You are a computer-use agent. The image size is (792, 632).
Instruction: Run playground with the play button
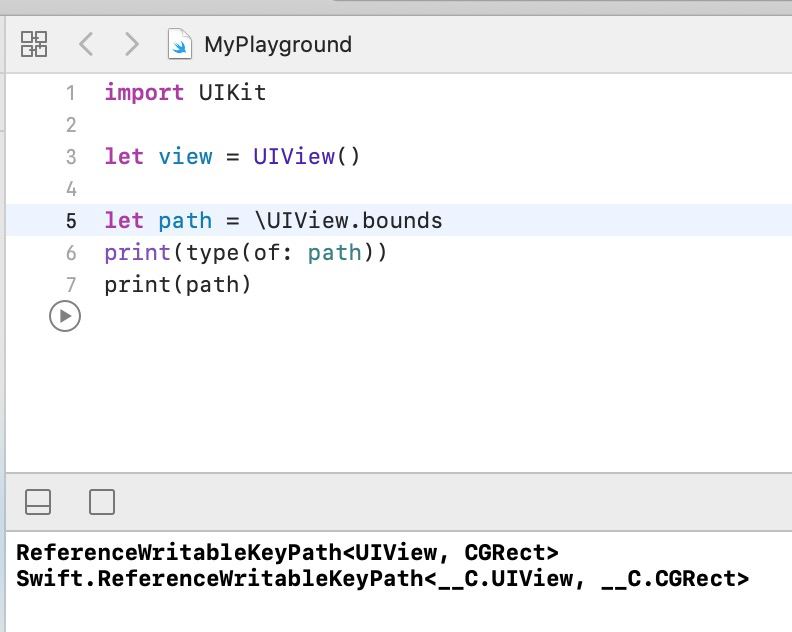click(65, 316)
